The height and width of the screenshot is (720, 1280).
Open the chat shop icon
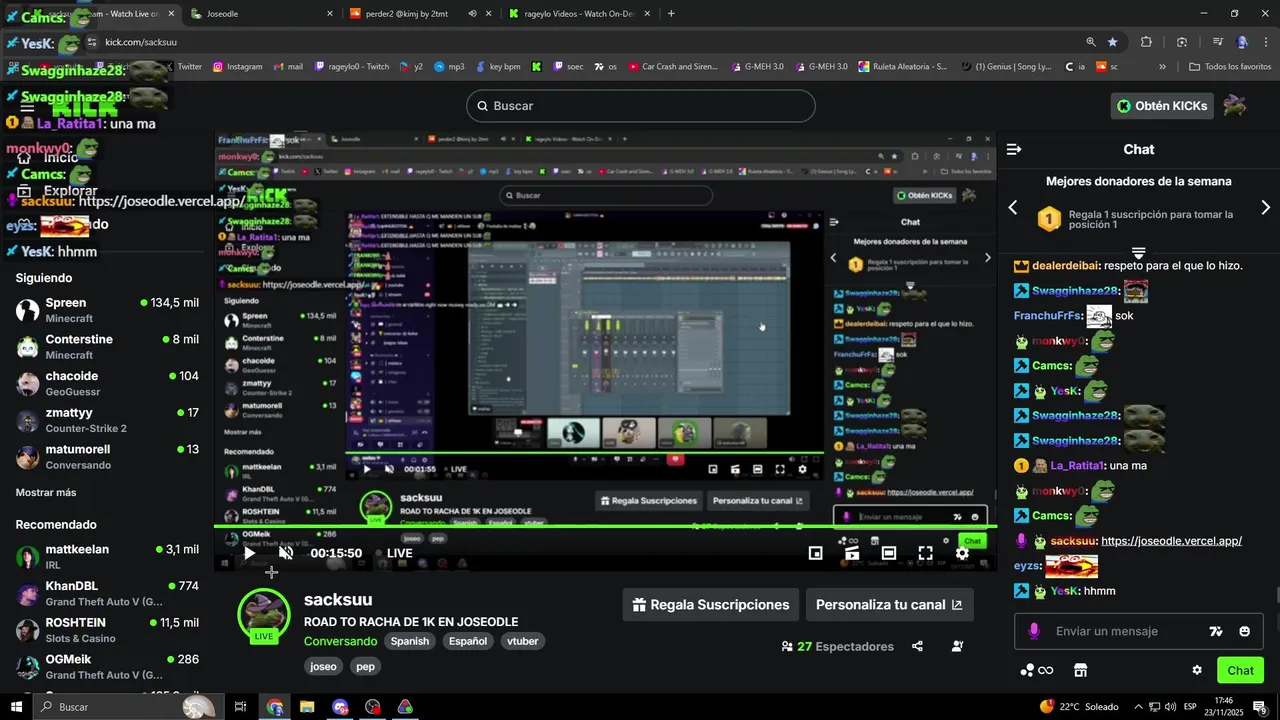pos(1080,670)
